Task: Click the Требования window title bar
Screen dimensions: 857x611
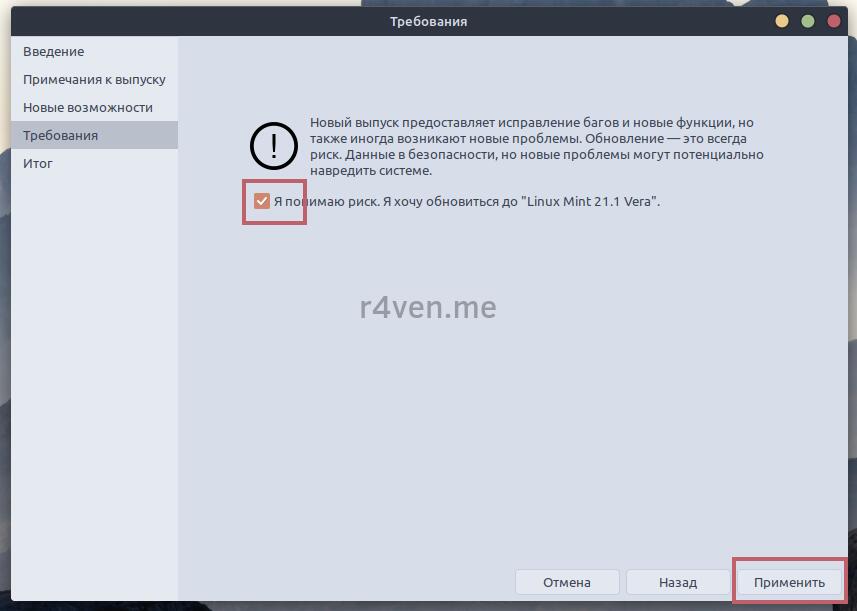Action: click(428, 21)
